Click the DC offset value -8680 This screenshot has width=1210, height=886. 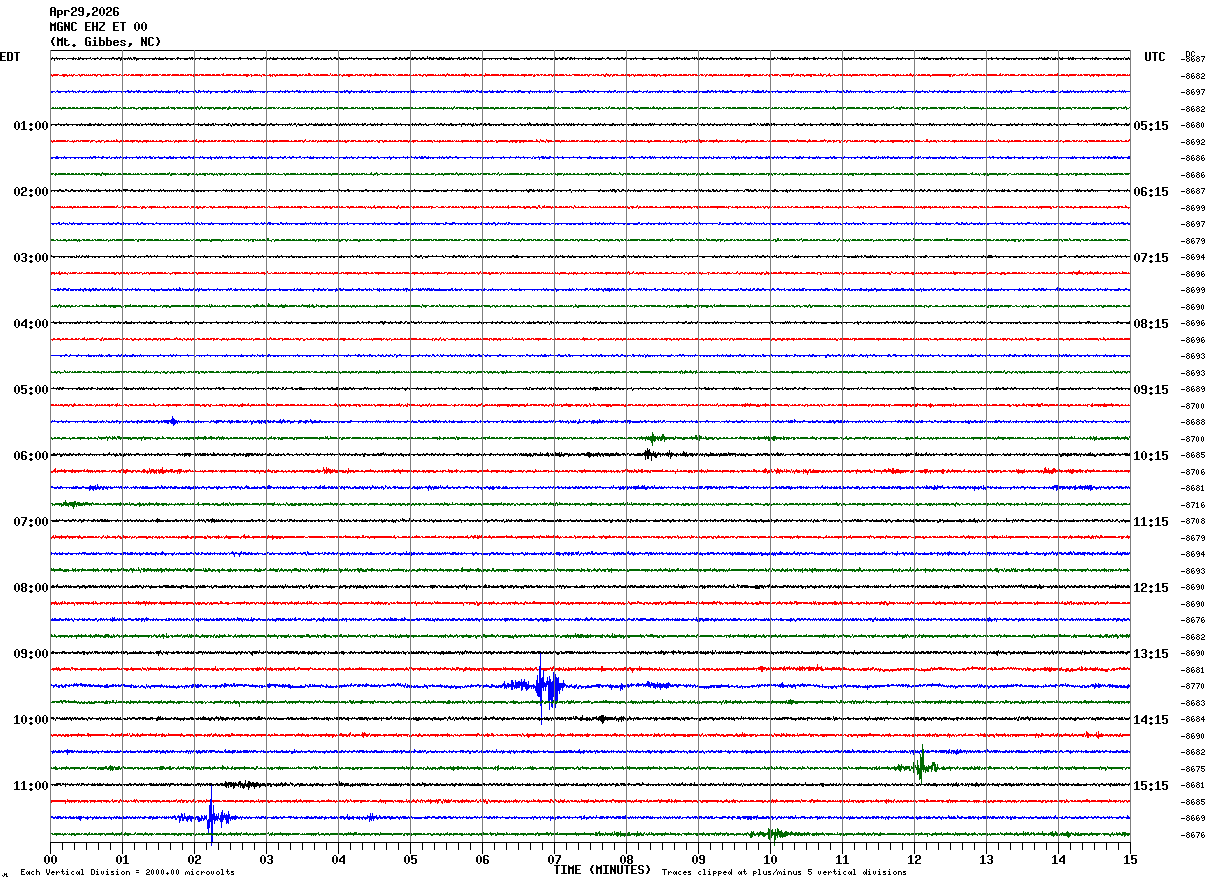pyautogui.click(x=1194, y=126)
